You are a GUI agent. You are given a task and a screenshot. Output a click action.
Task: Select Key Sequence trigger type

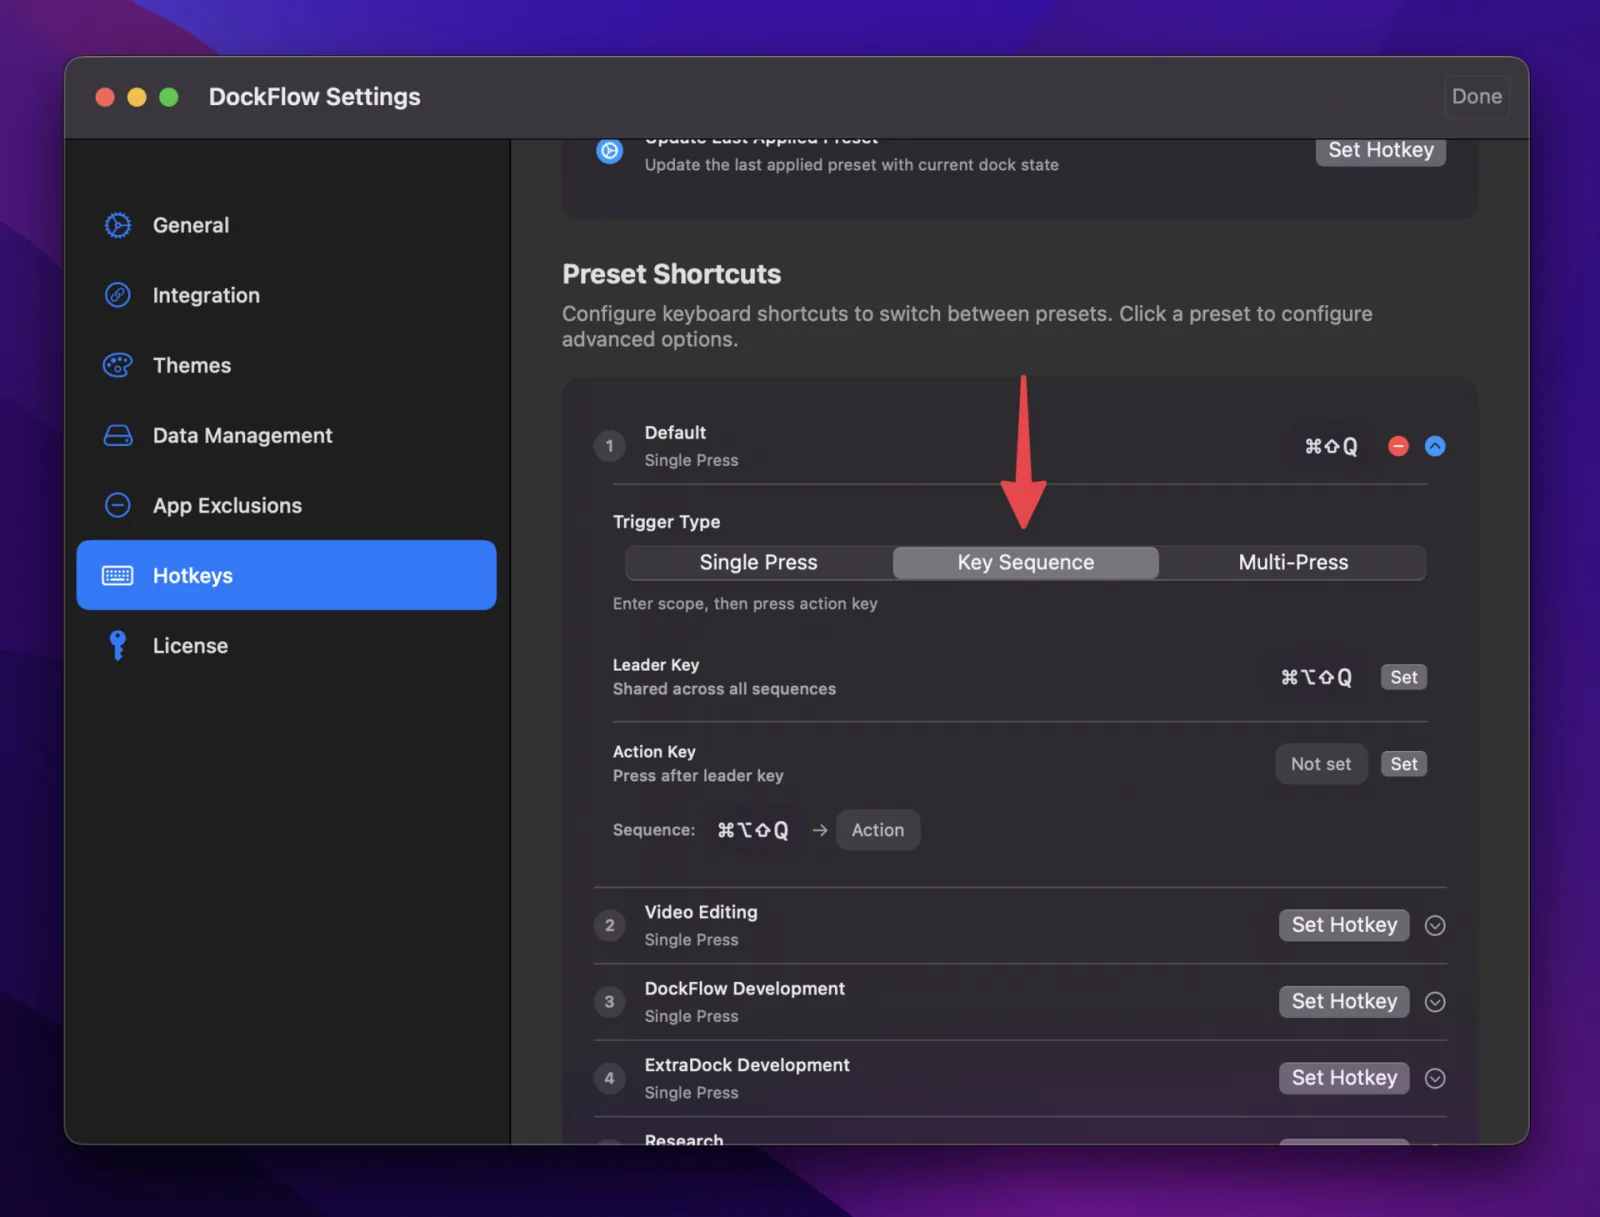click(1025, 562)
